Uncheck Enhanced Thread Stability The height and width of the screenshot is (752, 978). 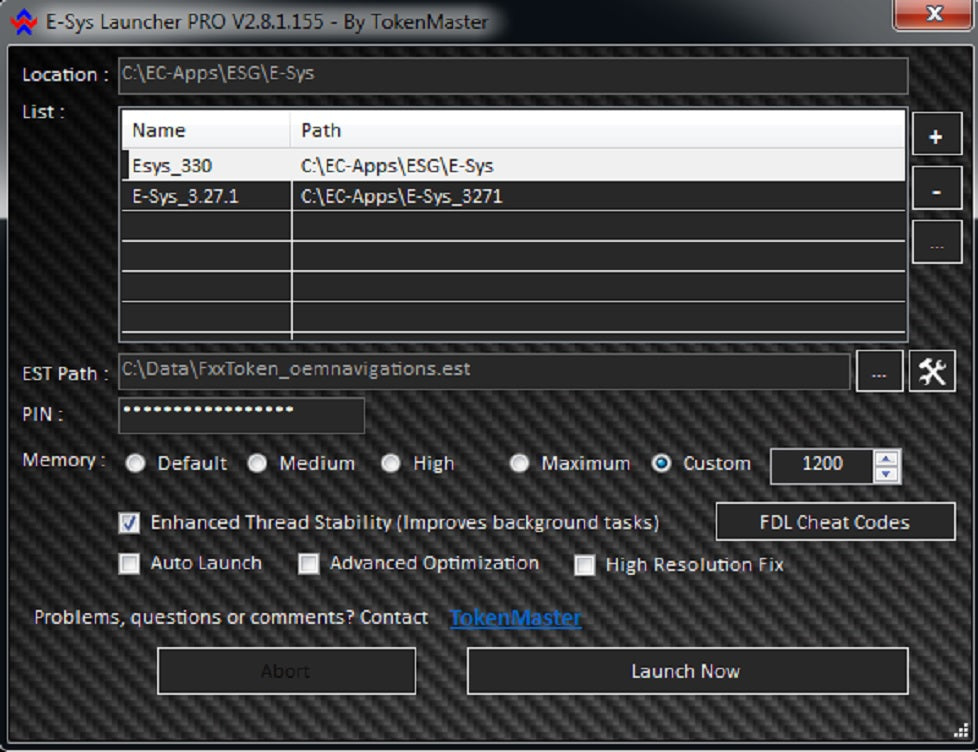coord(129,522)
